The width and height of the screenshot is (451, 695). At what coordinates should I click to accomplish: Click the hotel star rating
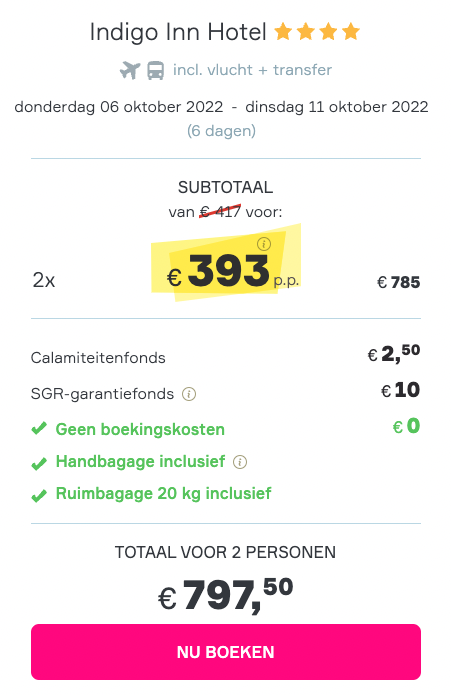point(317,32)
